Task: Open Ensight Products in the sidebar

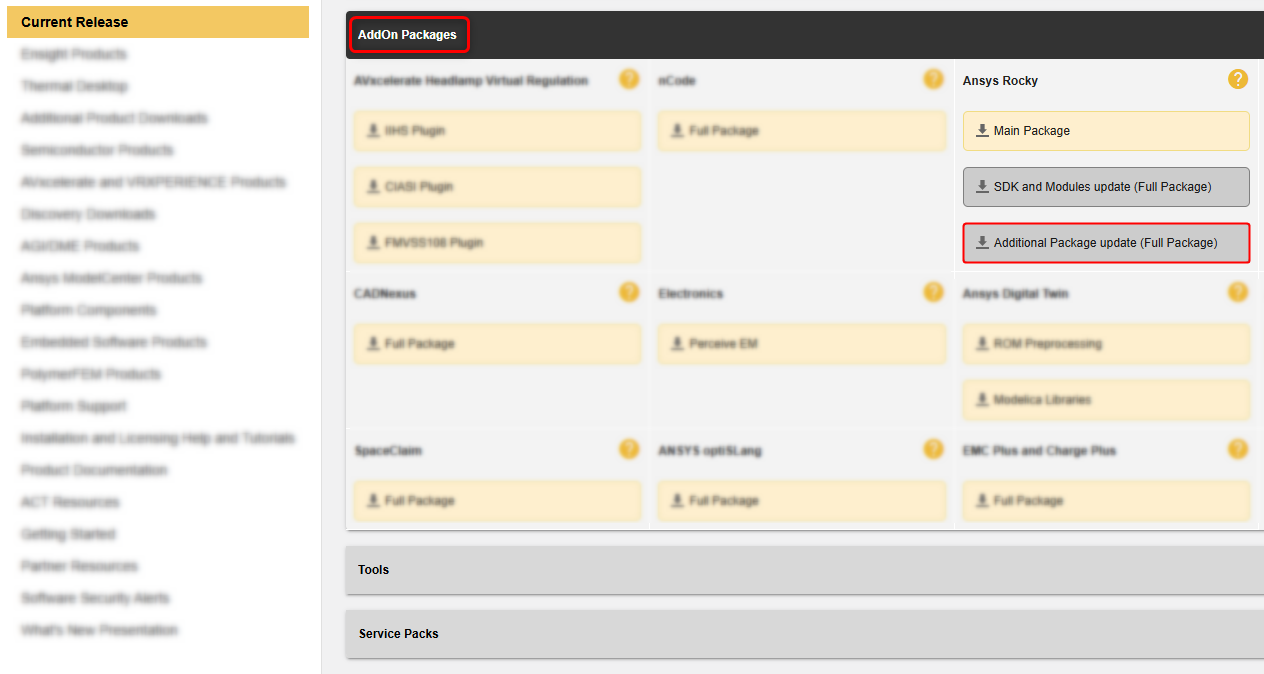Action: click(74, 54)
